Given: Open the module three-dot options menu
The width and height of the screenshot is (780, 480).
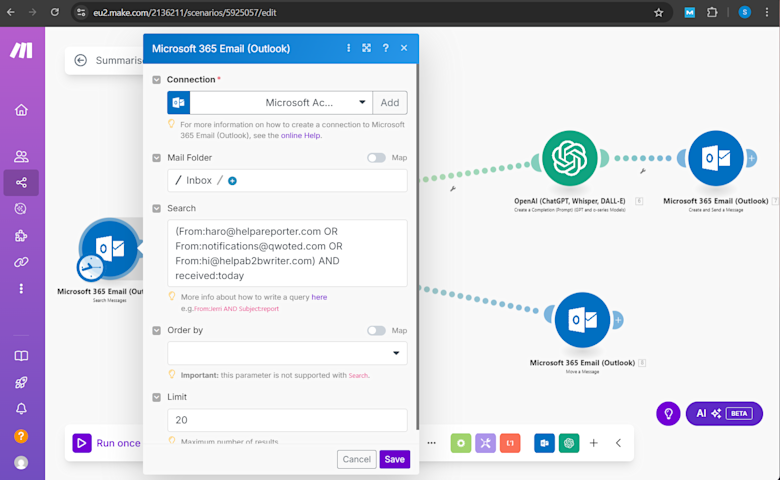Looking at the screenshot, I should pos(348,48).
